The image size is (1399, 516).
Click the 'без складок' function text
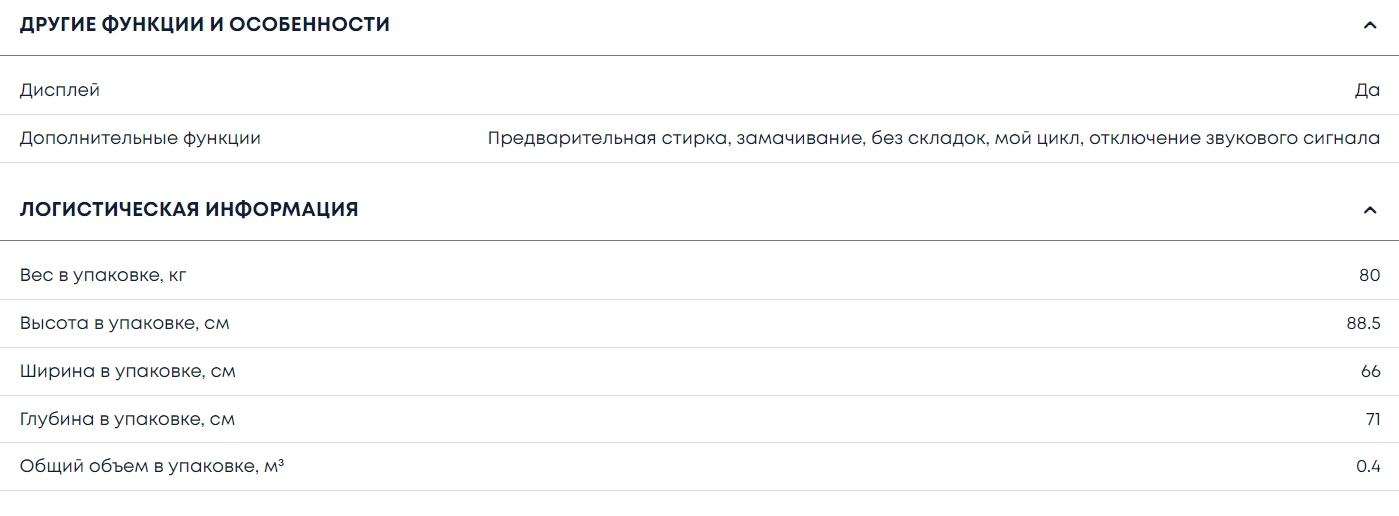tap(930, 138)
